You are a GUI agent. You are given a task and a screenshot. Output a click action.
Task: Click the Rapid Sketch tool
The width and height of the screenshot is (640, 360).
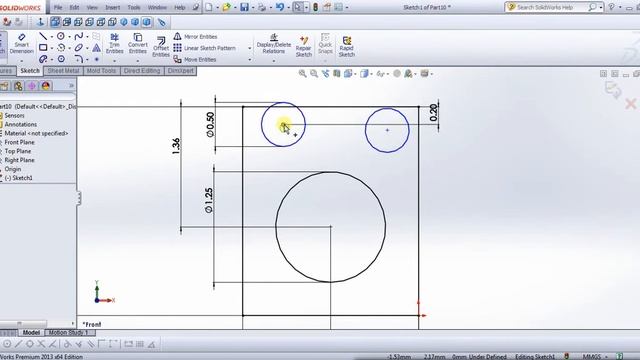coord(347,47)
